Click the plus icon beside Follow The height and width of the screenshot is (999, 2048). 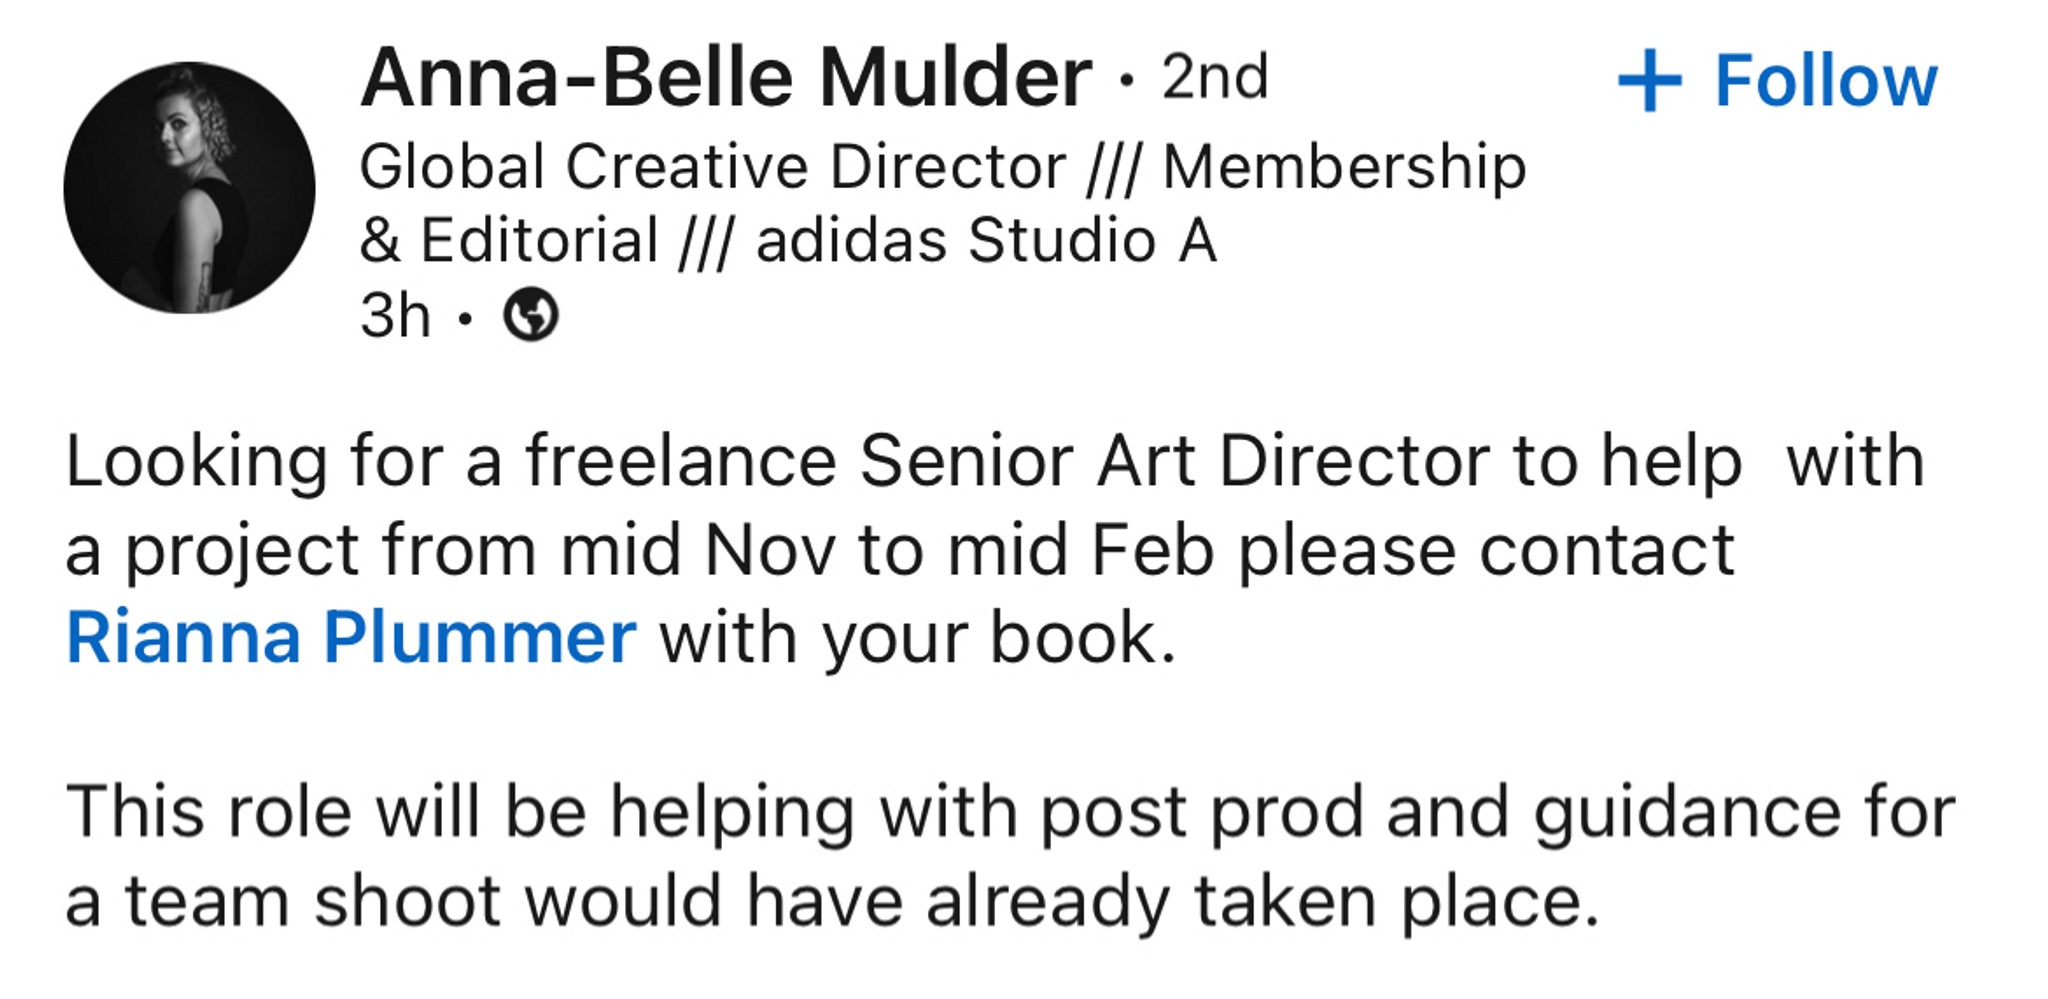point(1650,81)
